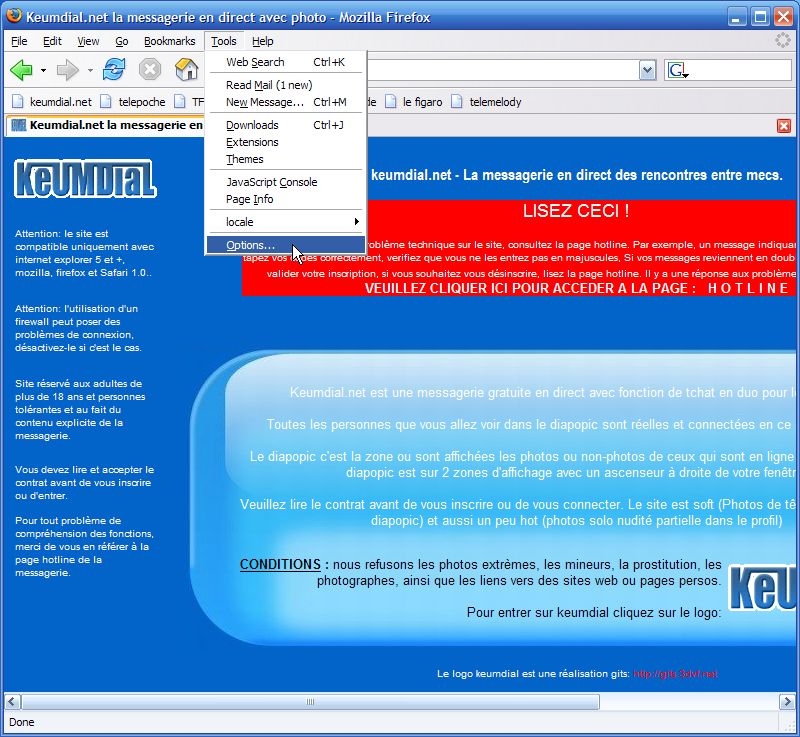The height and width of the screenshot is (737, 800).
Task: Click the LISEZ CECI ! heading
Action: [576, 211]
